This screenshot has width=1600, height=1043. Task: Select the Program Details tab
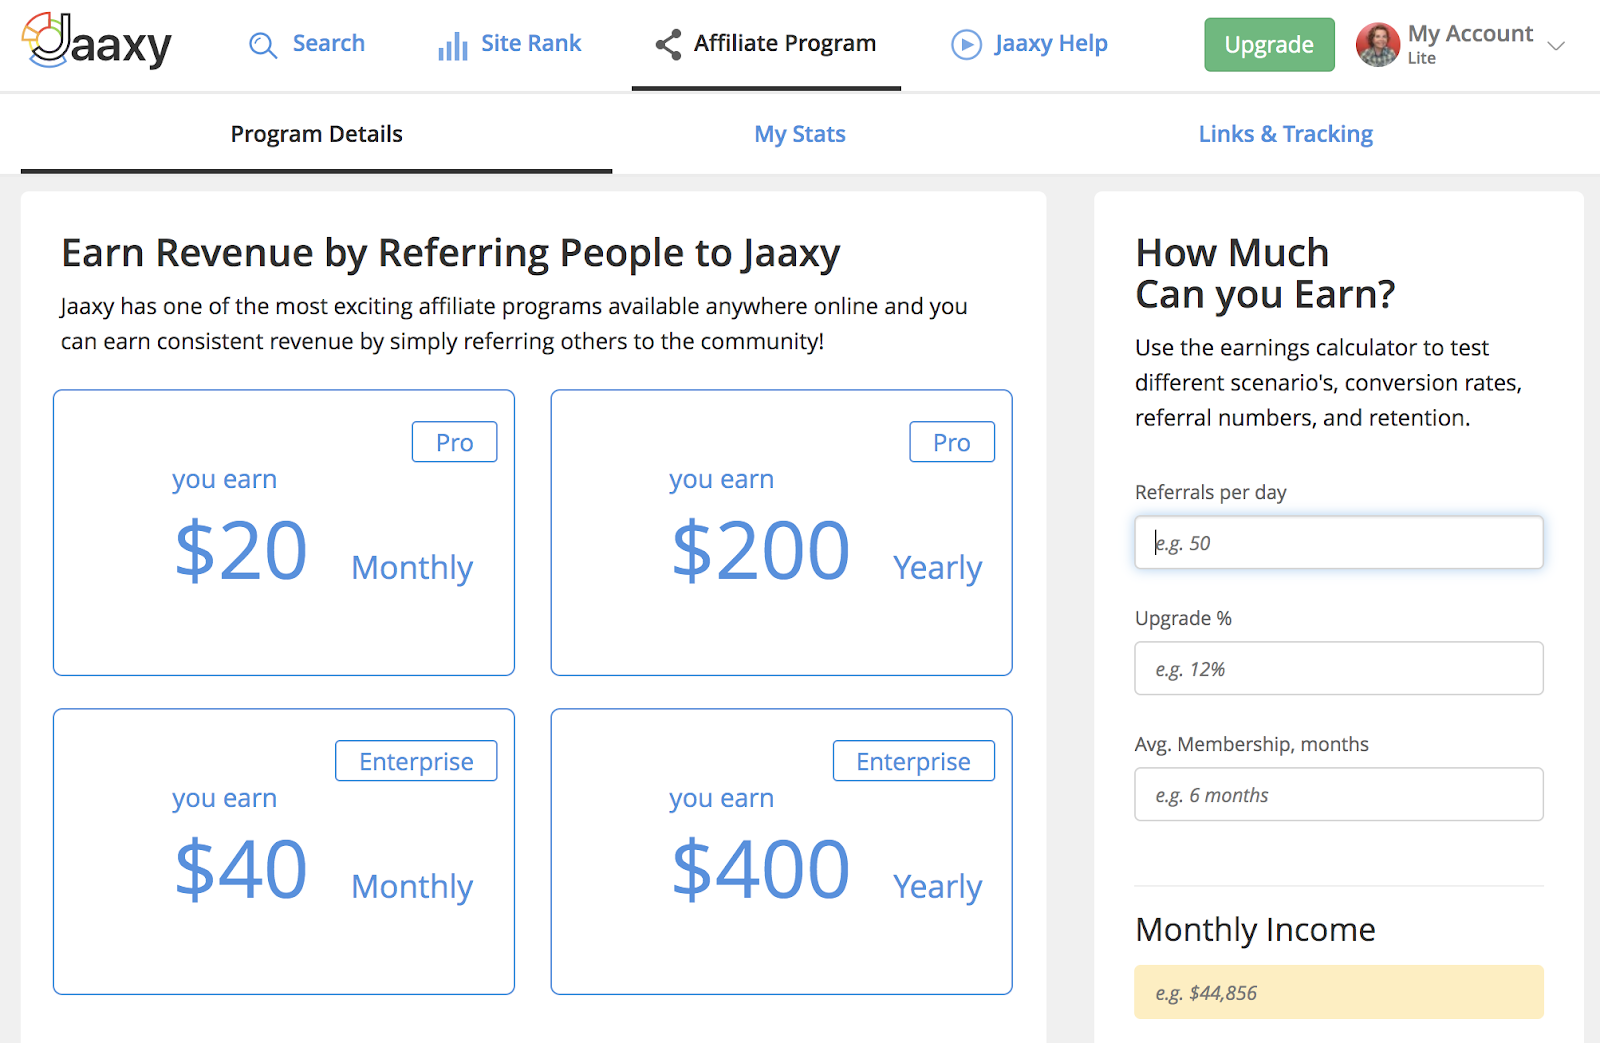[x=316, y=134]
